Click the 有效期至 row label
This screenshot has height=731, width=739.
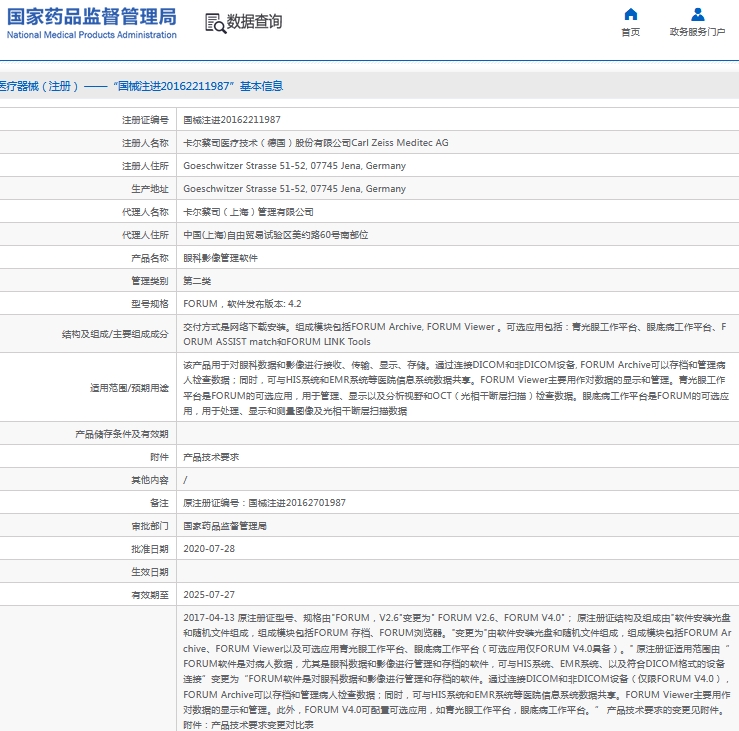(x=150, y=595)
